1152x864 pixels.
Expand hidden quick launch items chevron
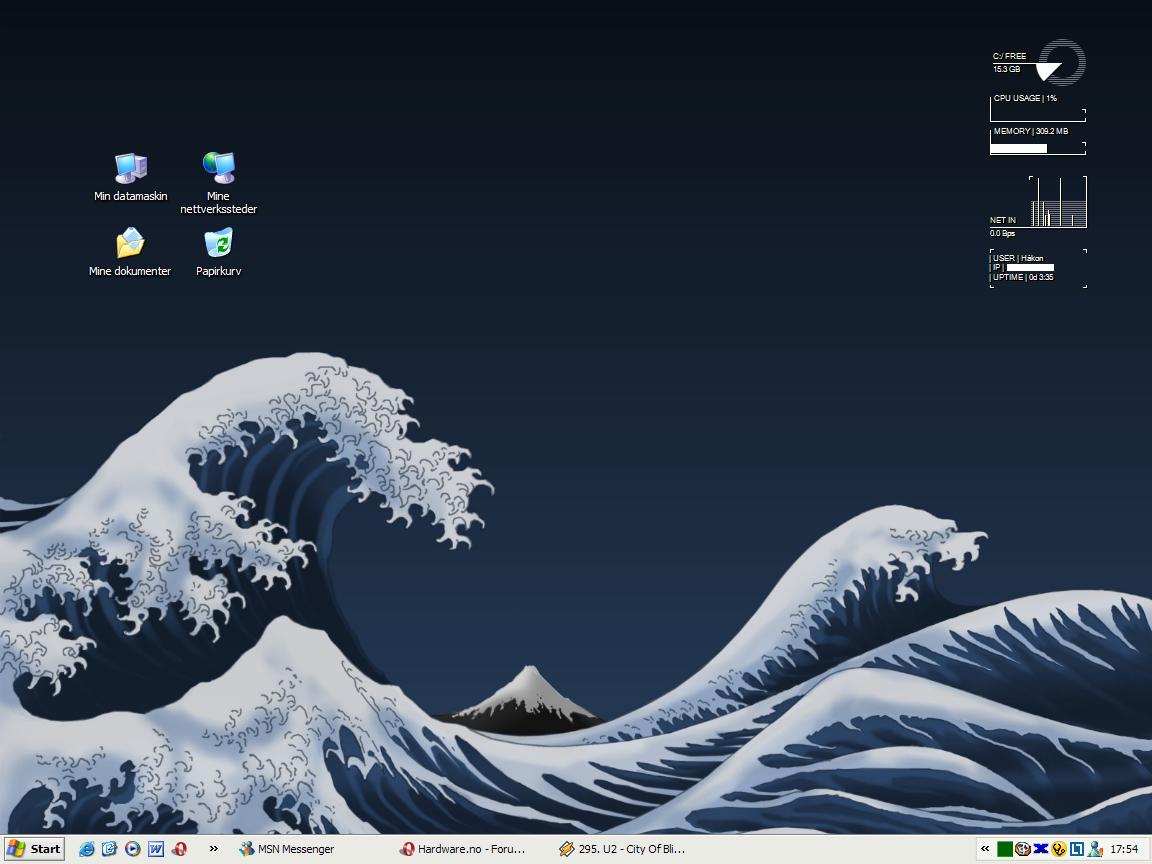click(214, 849)
